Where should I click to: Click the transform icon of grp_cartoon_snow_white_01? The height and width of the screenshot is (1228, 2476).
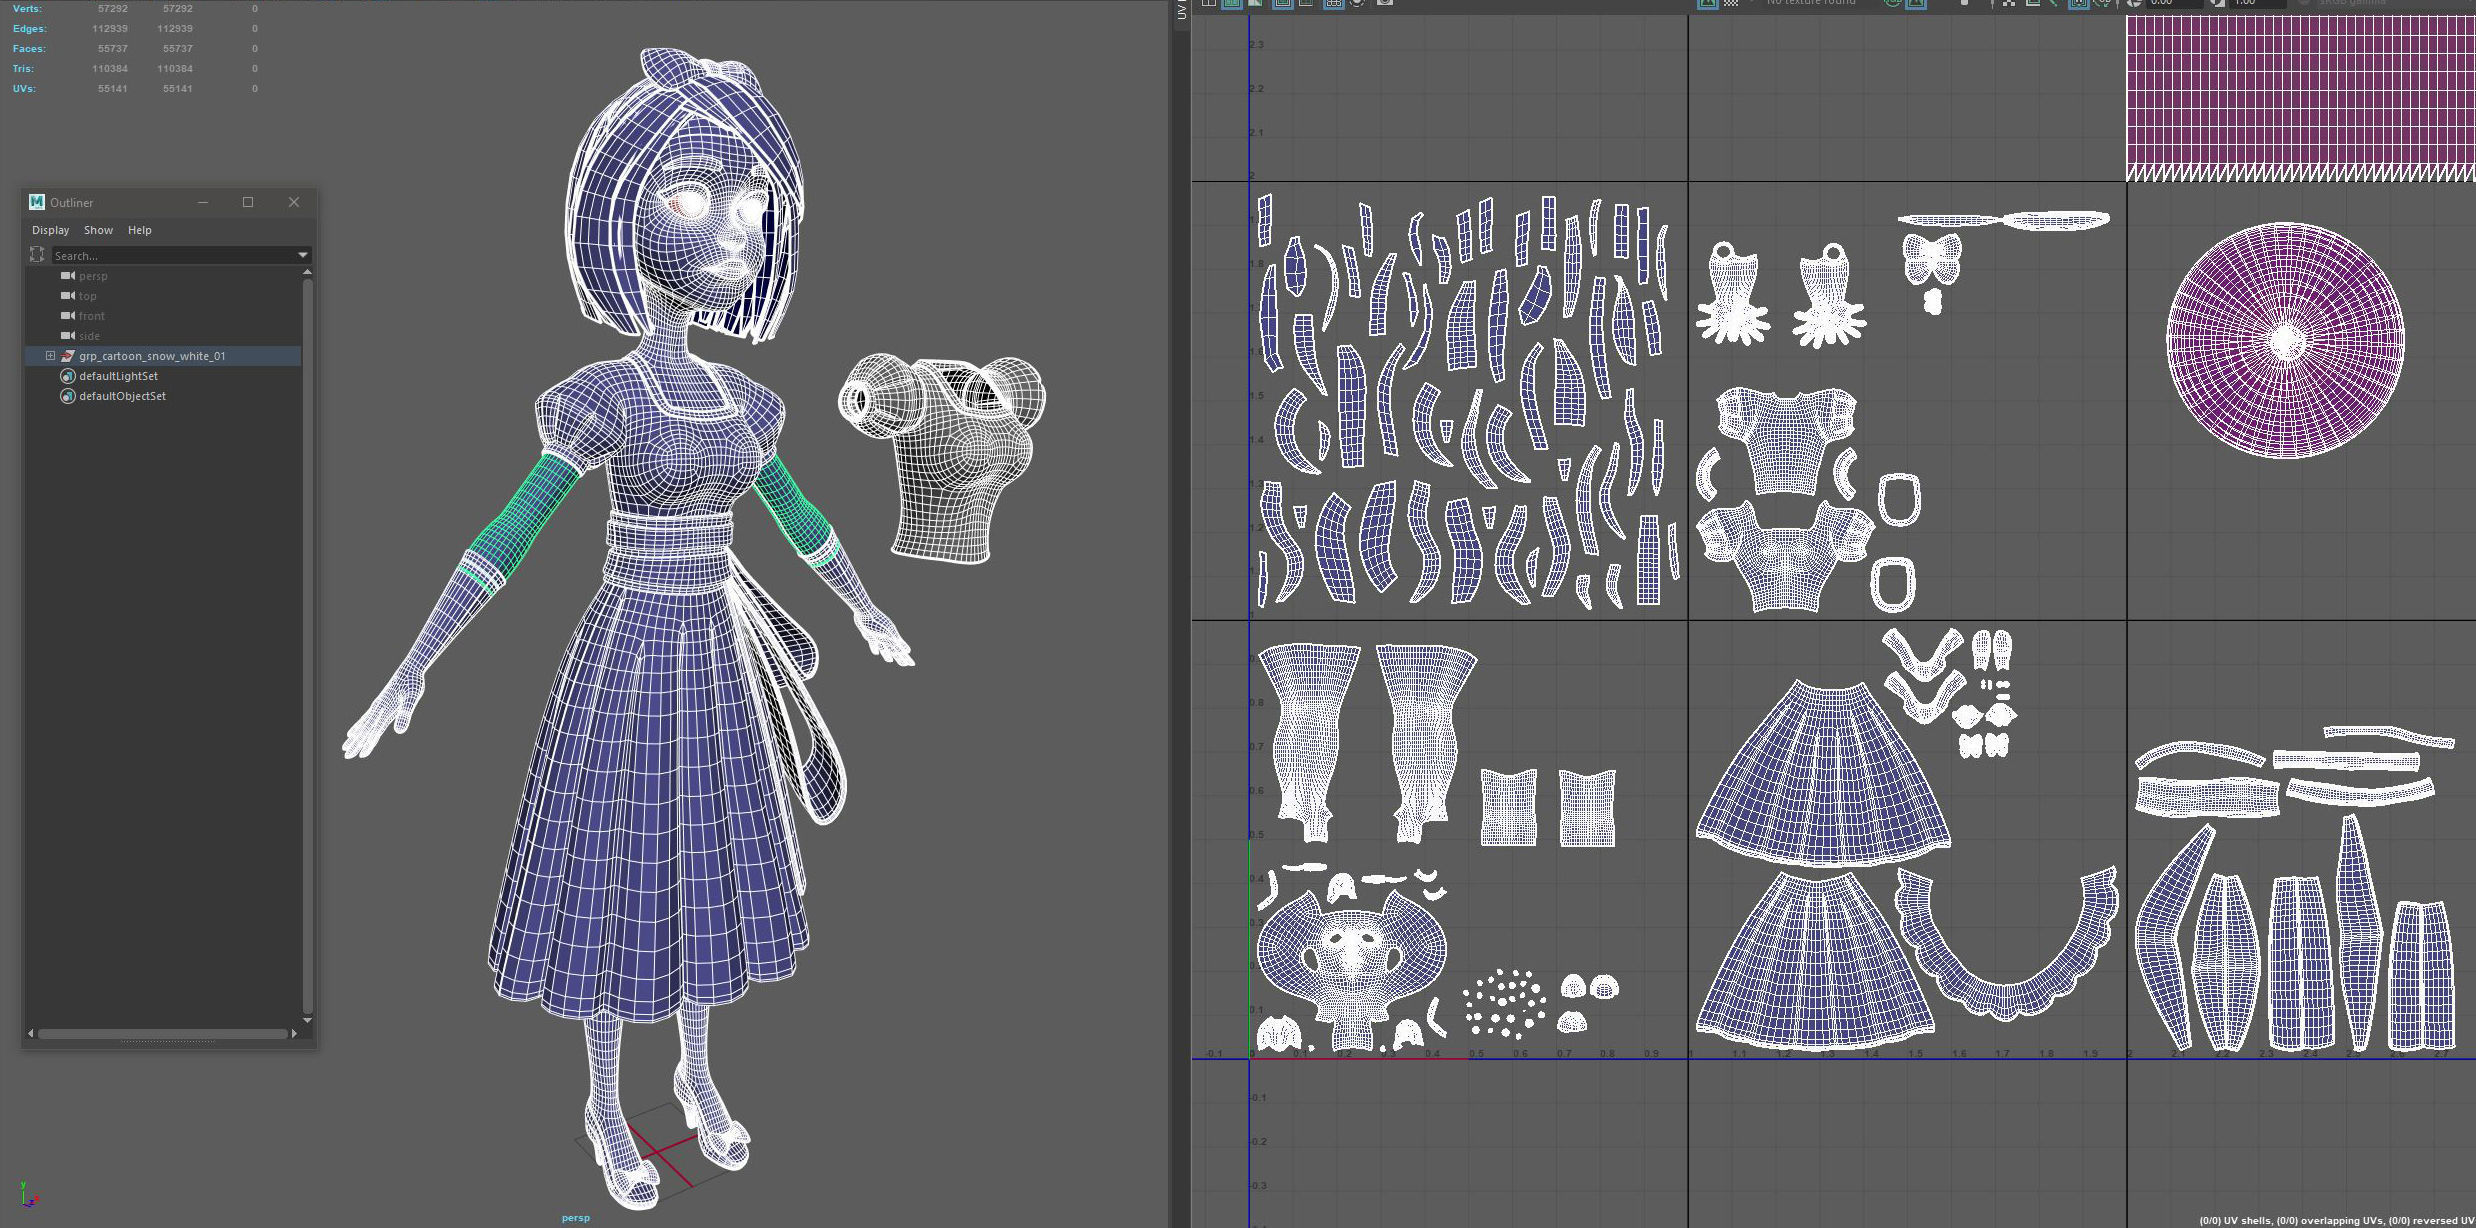click(x=68, y=356)
